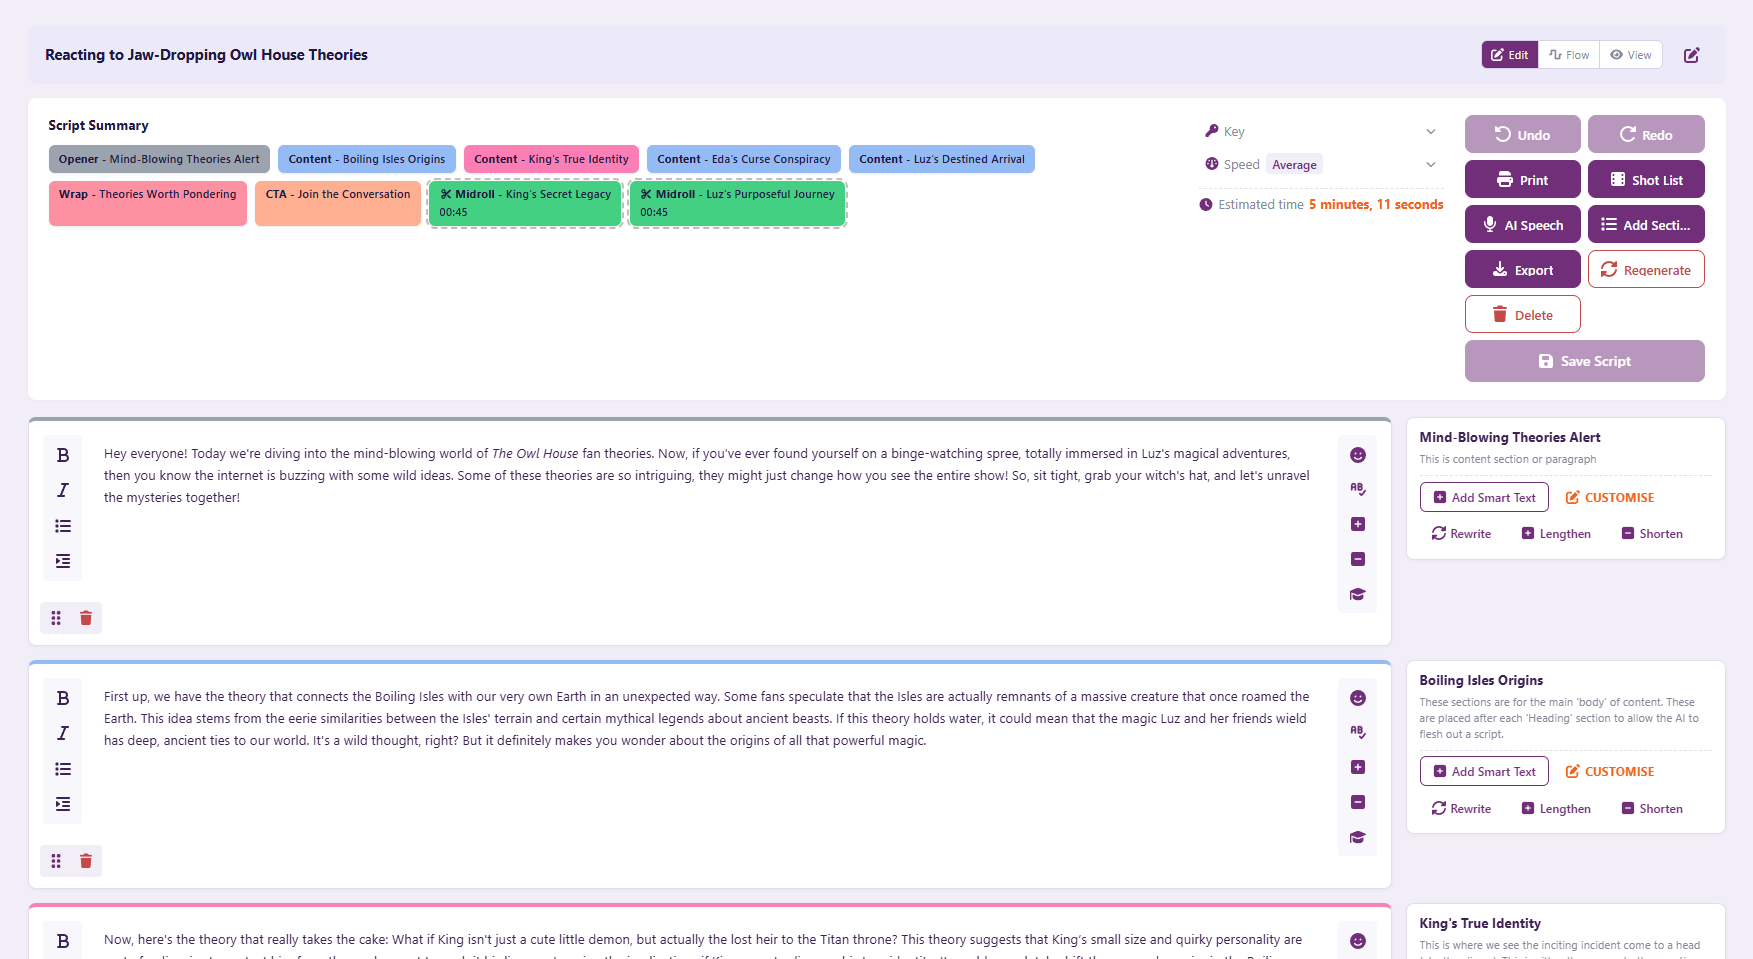Select Content - Luz's Destined Arrival chip
The height and width of the screenshot is (959, 1753).
pyautogui.click(x=942, y=159)
